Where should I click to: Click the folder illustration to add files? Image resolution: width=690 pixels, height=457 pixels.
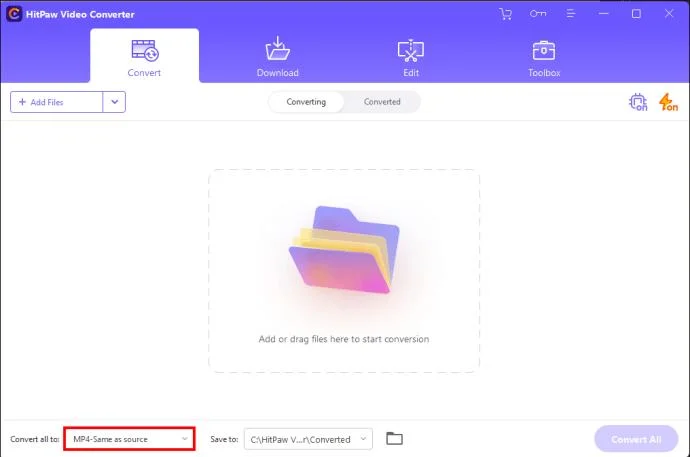point(344,249)
